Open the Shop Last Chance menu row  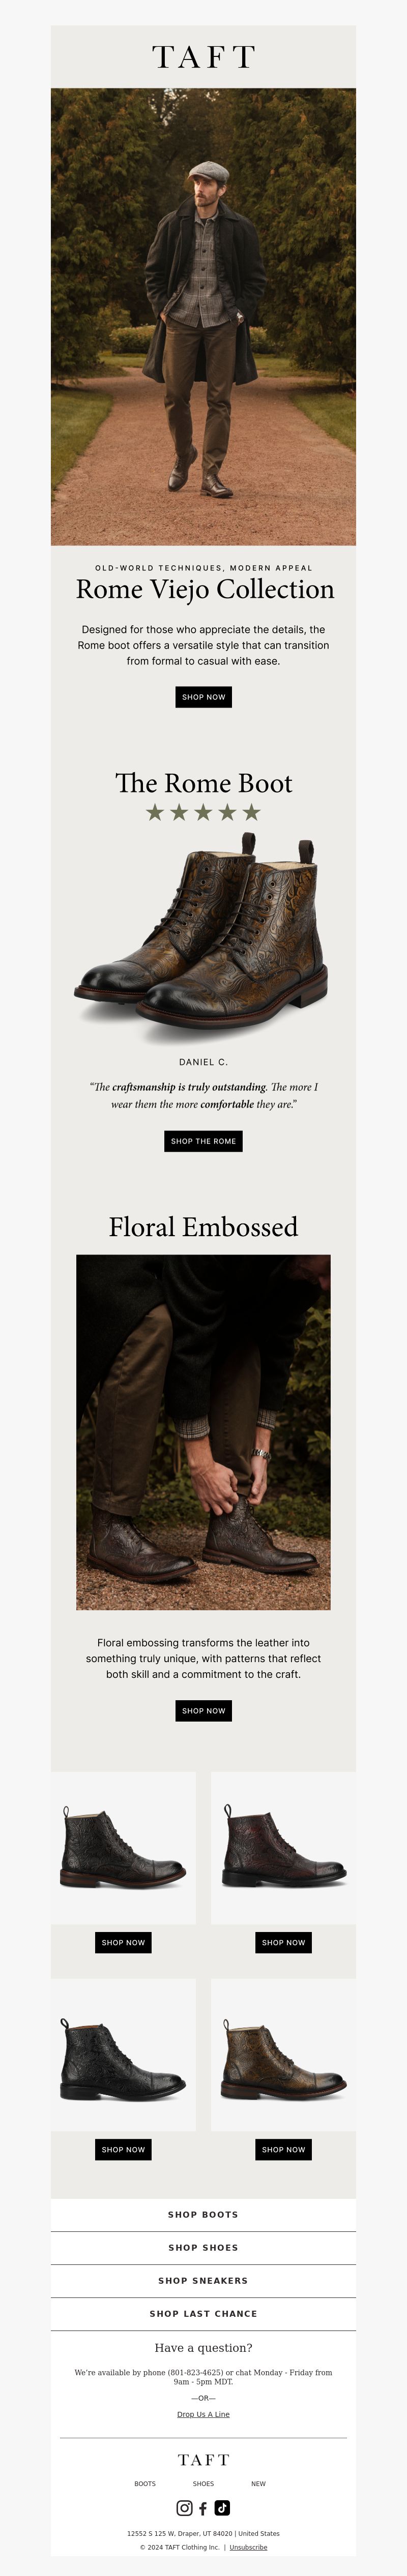click(x=203, y=2314)
